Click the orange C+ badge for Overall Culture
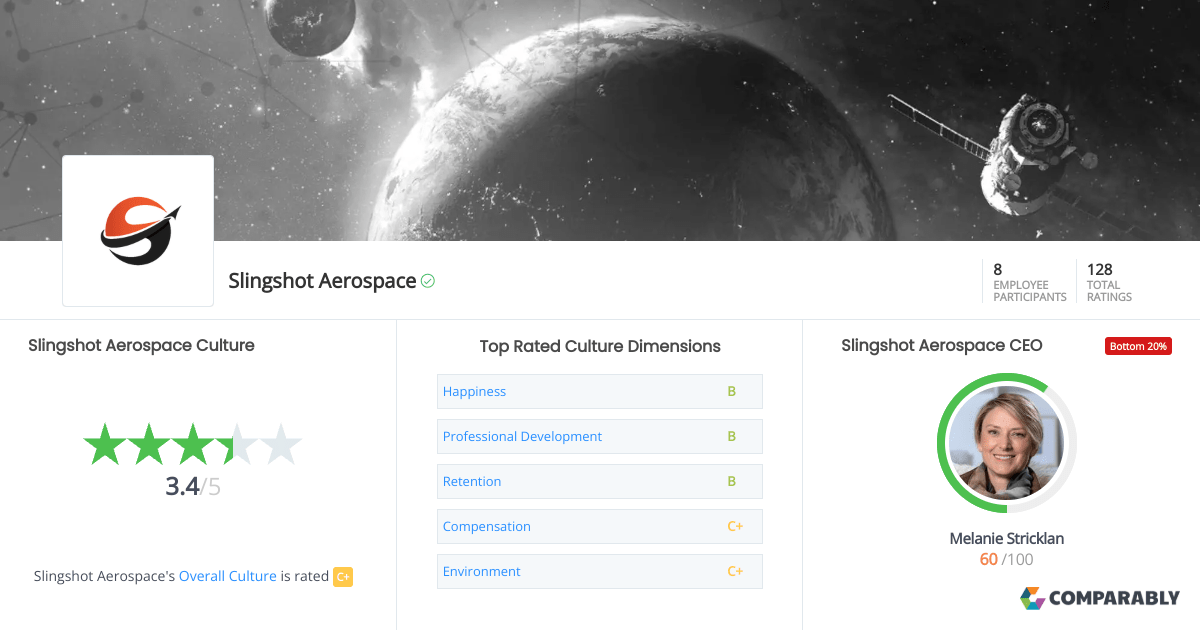 [343, 577]
